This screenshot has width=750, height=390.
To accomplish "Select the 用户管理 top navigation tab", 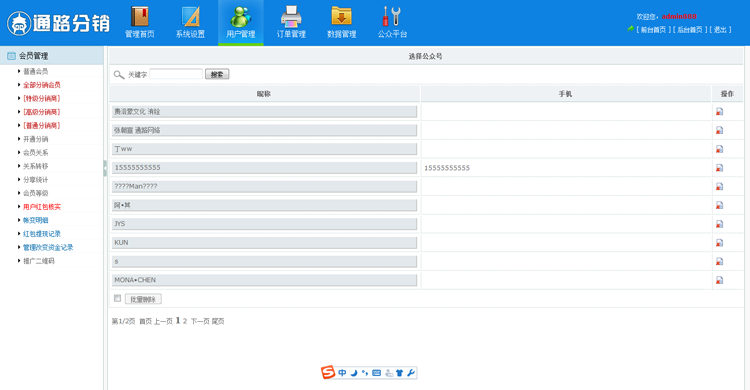I will click(241, 22).
